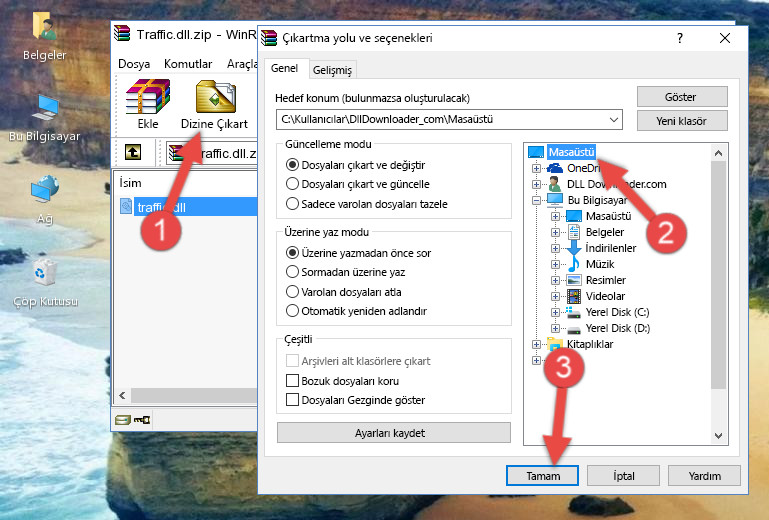
Task: Open the Komutlar menu in WinRAR
Action: (188, 64)
